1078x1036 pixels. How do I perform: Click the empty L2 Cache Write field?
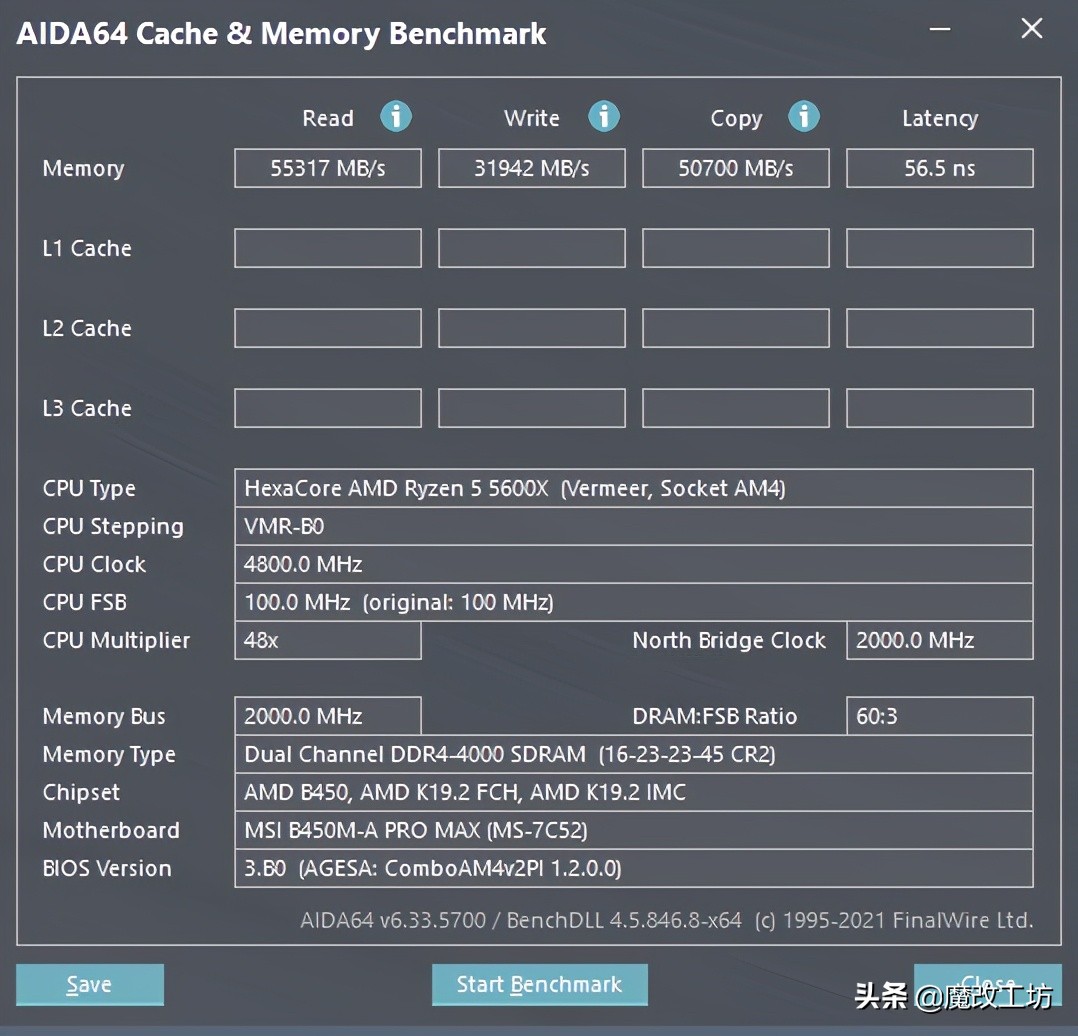point(531,328)
